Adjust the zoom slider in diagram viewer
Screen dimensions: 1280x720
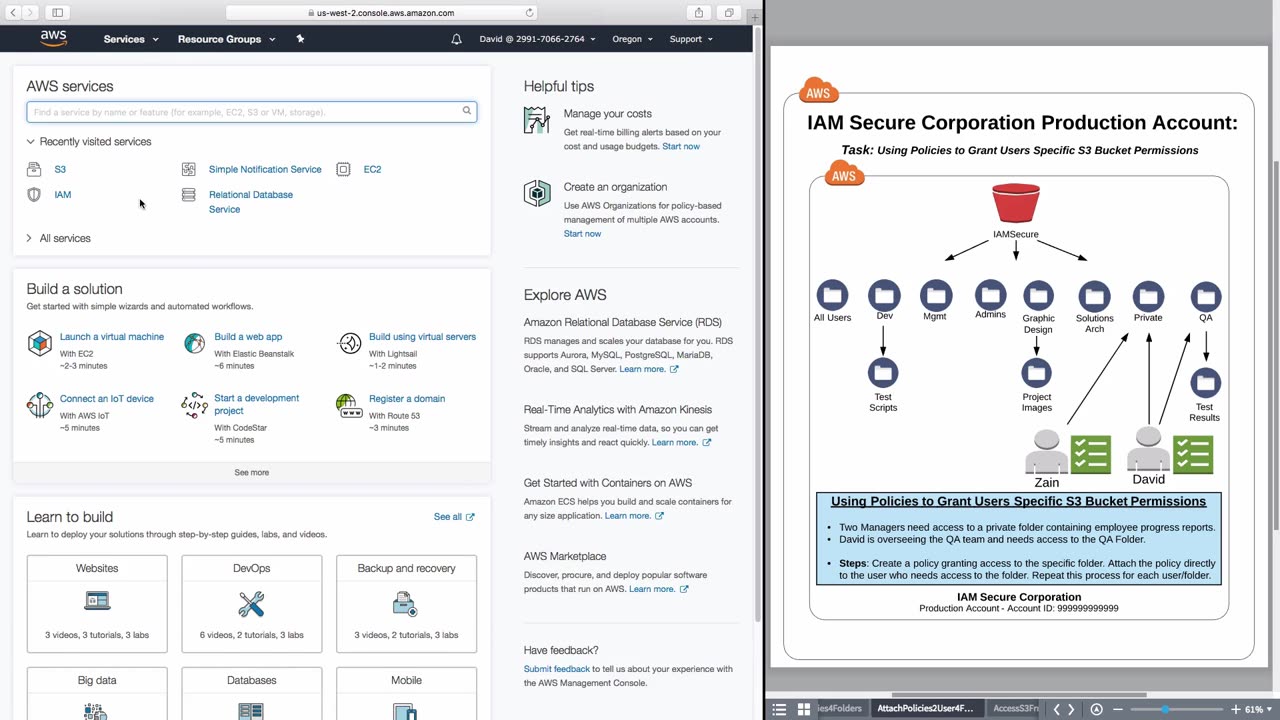pyautogui.click(x=1164, y=709)
